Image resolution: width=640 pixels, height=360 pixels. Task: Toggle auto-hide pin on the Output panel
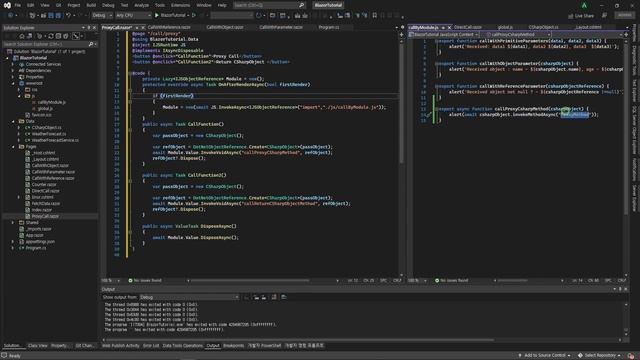pos(620,289)
